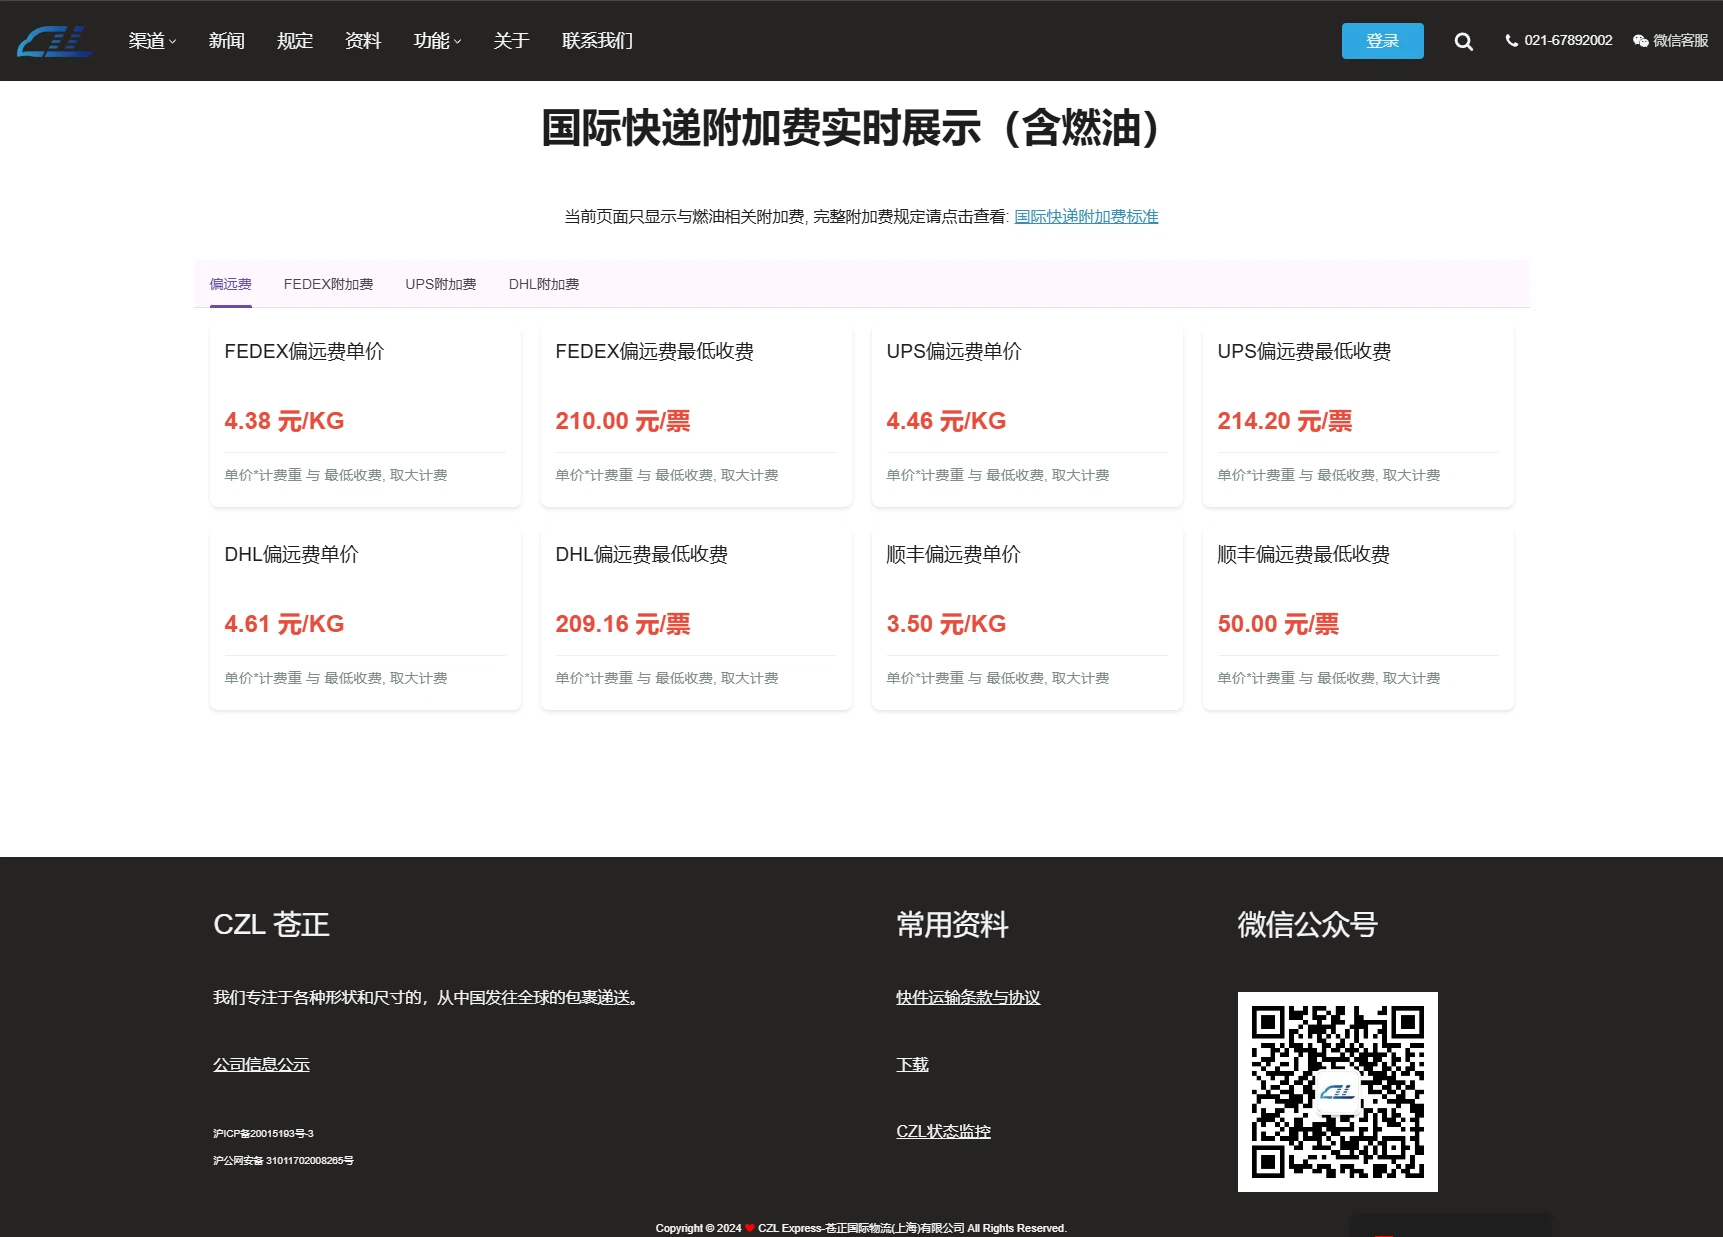Click the 沪ICP备20015193号-3 record number
1723x1237 pixels.
(263, 1134)
